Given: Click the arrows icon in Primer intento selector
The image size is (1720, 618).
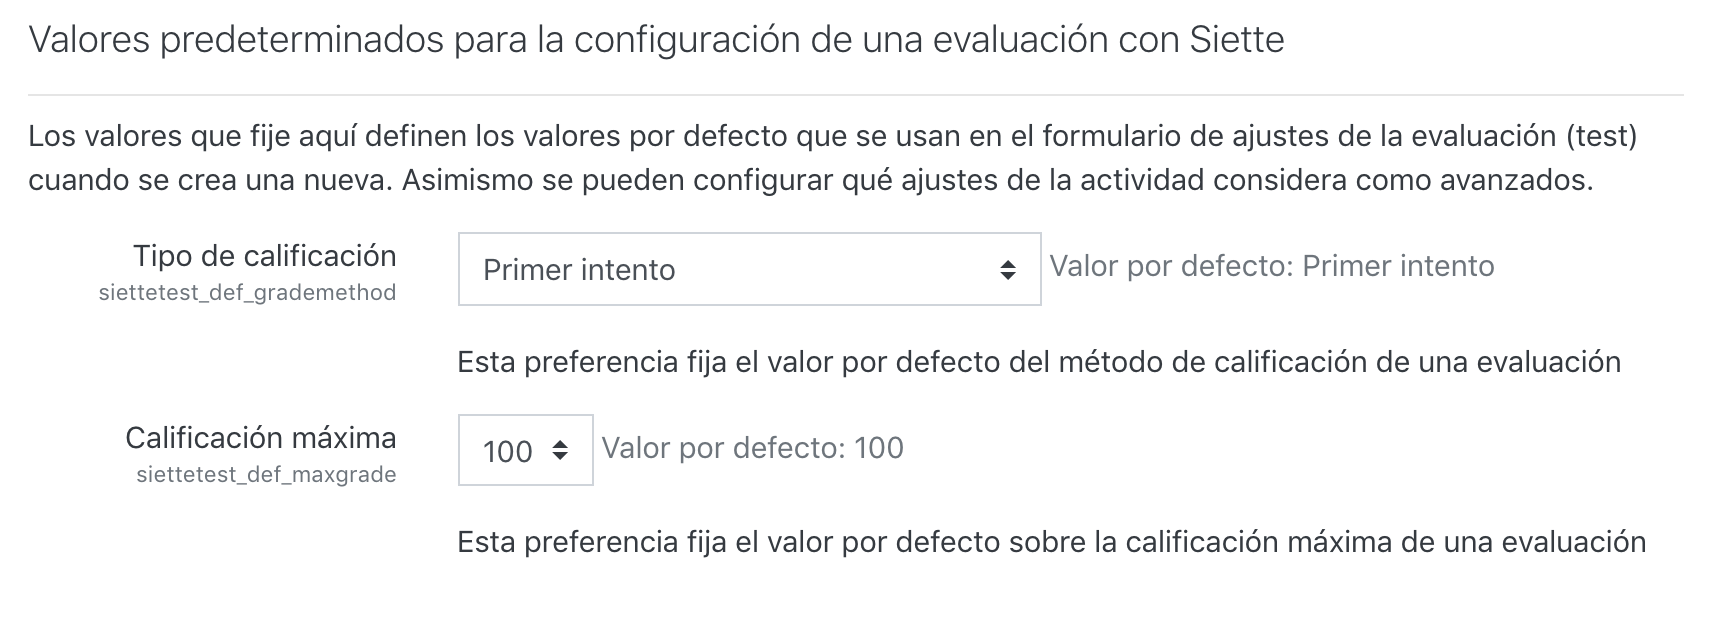Looking at the screenshot, I should (x=1008, y=270).
